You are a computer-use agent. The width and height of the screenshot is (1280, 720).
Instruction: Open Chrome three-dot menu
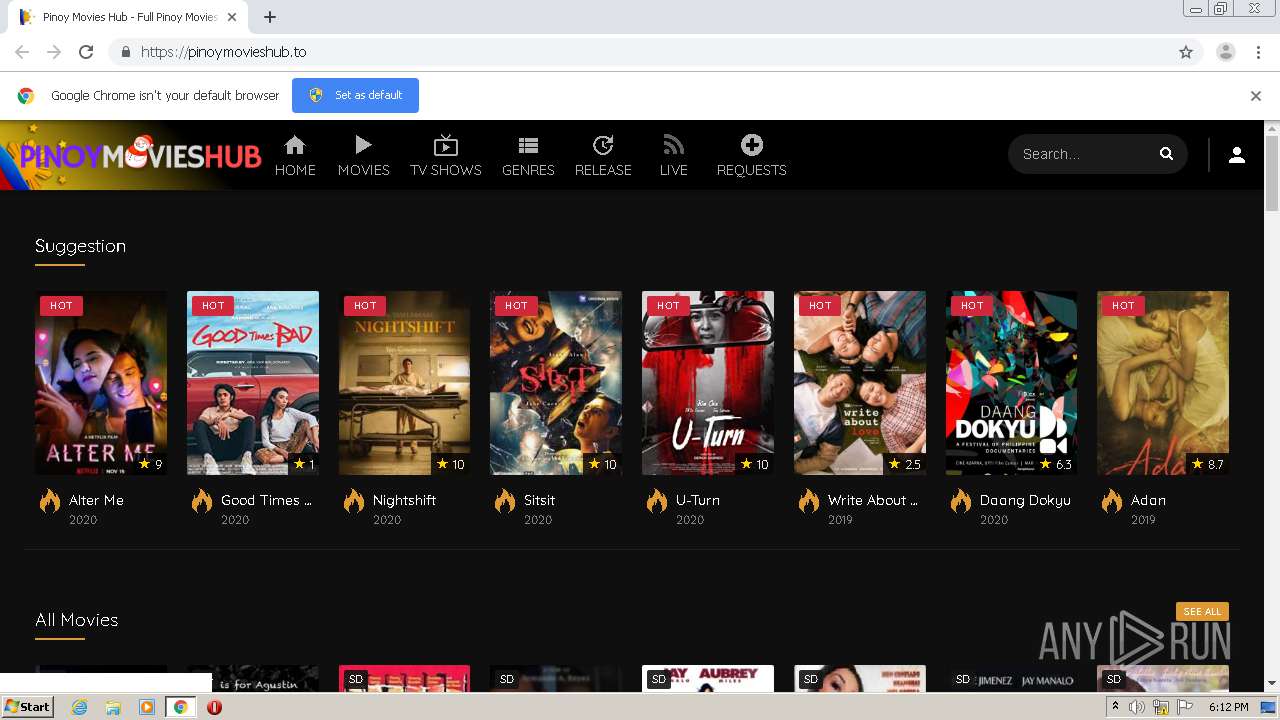pyautogui.click(x=1259, y=52)
